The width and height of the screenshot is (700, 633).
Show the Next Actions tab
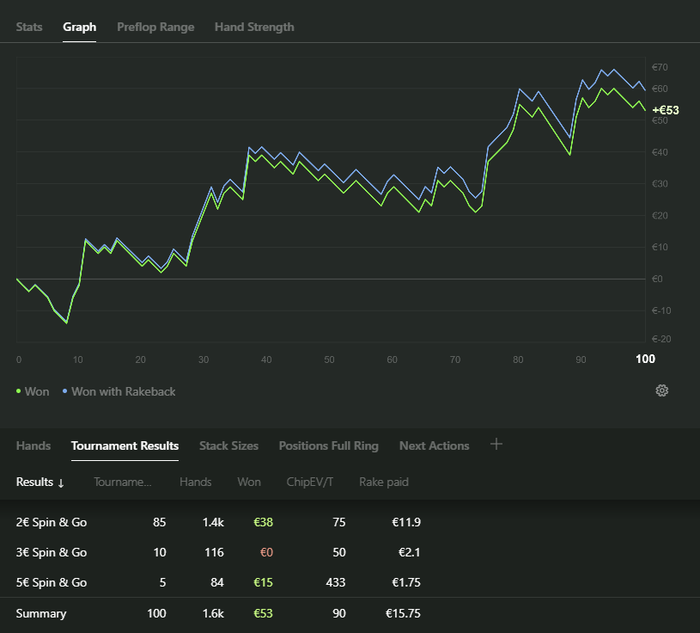tap(434, 446)
